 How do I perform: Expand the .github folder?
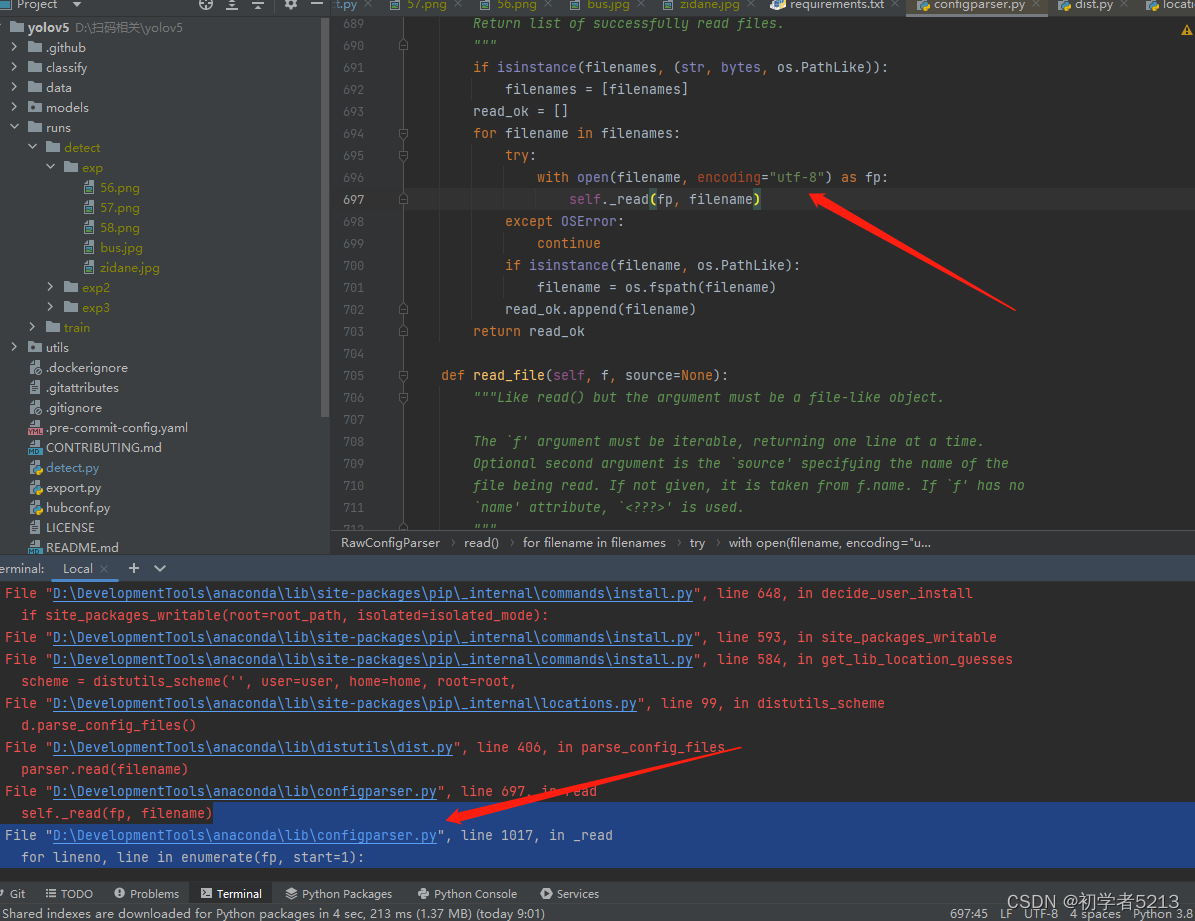[x=14, y=47]
